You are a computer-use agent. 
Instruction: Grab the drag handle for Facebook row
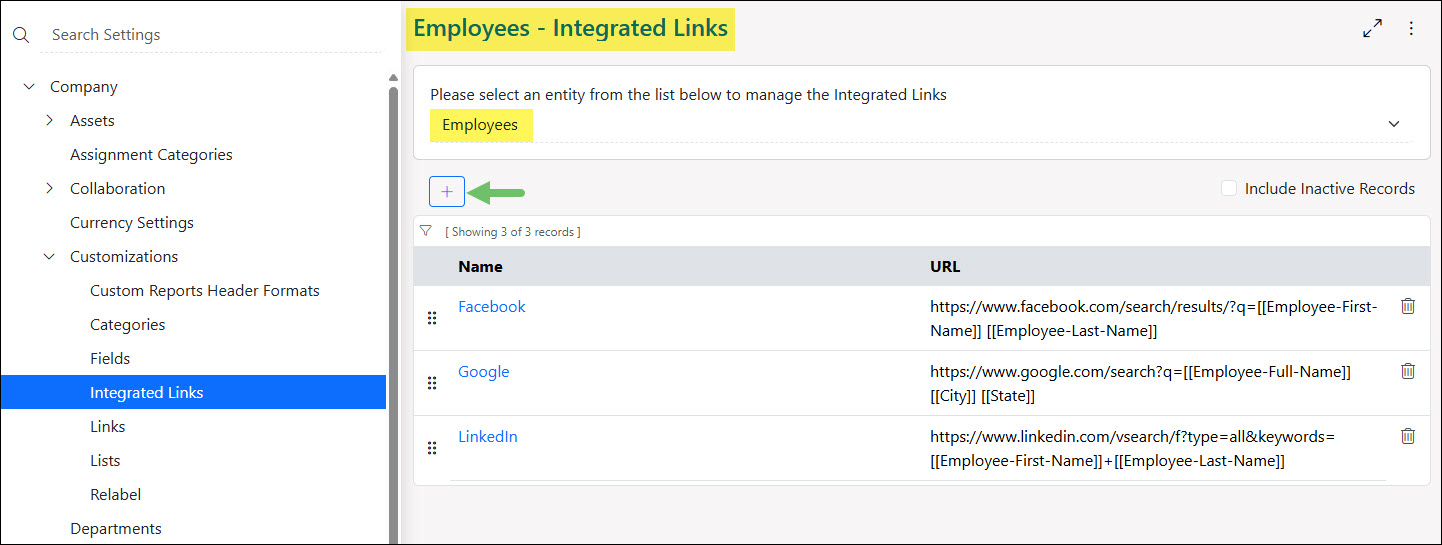432,318
